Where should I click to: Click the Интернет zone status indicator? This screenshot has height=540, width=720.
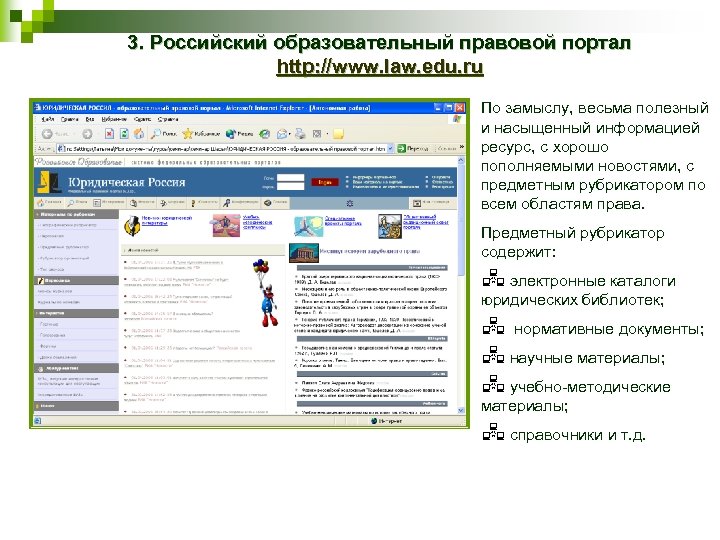(x=386, y=421)
